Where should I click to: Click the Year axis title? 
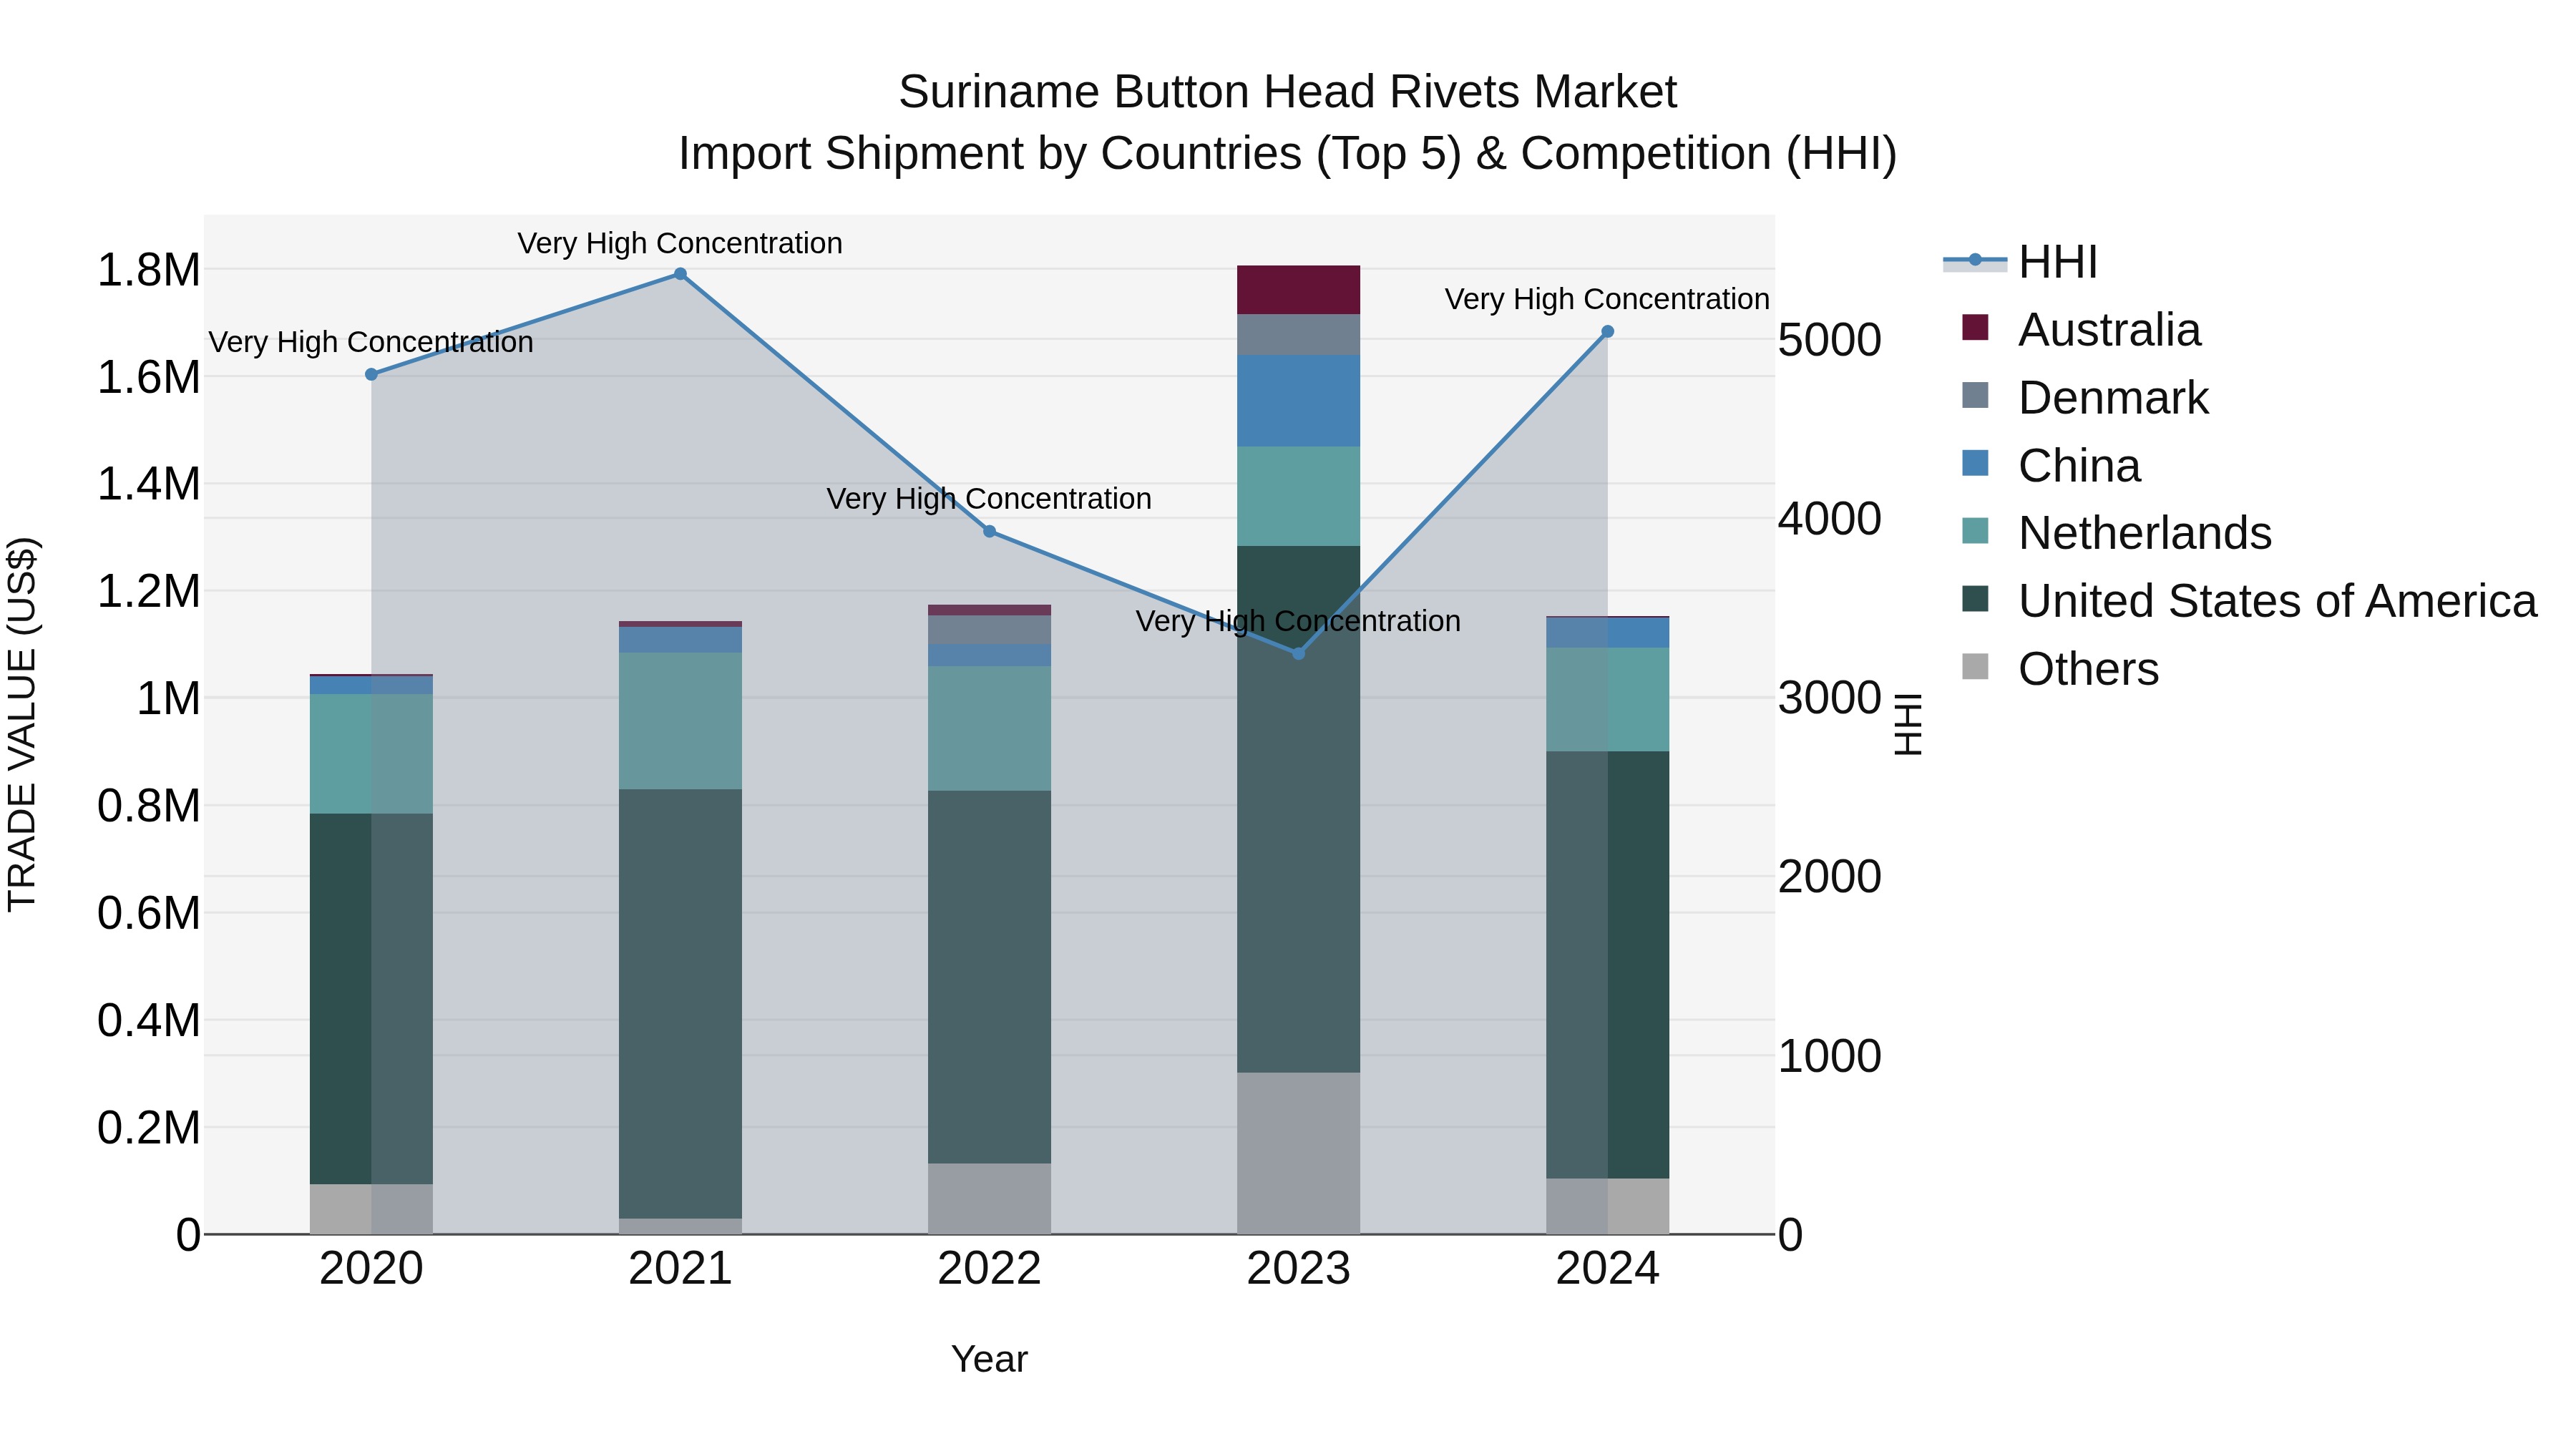(x=989, y=1359)
